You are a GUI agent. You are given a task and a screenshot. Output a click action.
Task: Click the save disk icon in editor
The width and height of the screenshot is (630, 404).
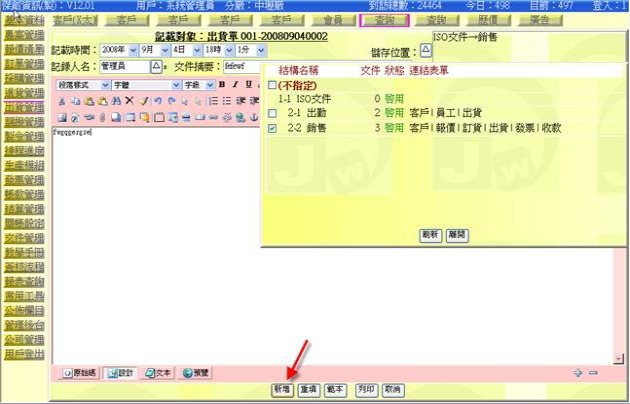coord(62,116)
